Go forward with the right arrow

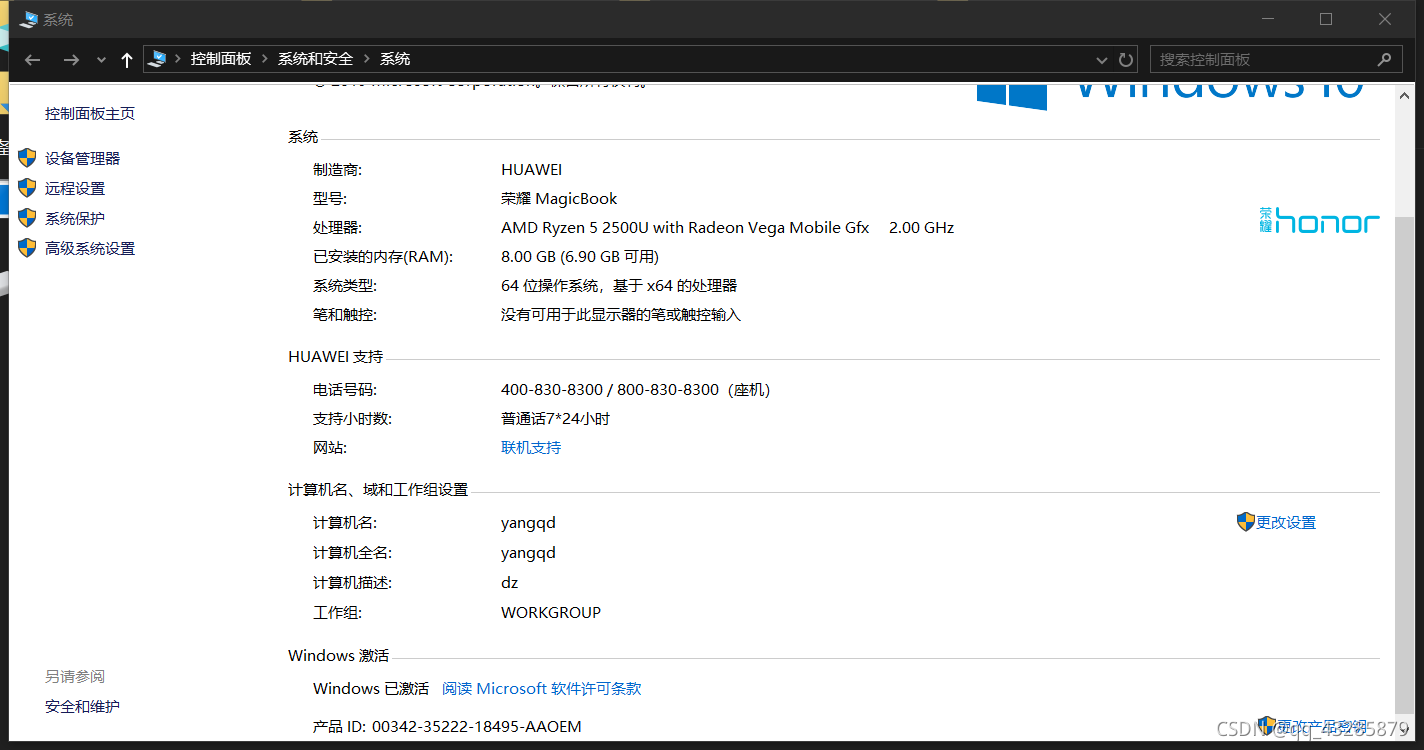pos(71,60)
